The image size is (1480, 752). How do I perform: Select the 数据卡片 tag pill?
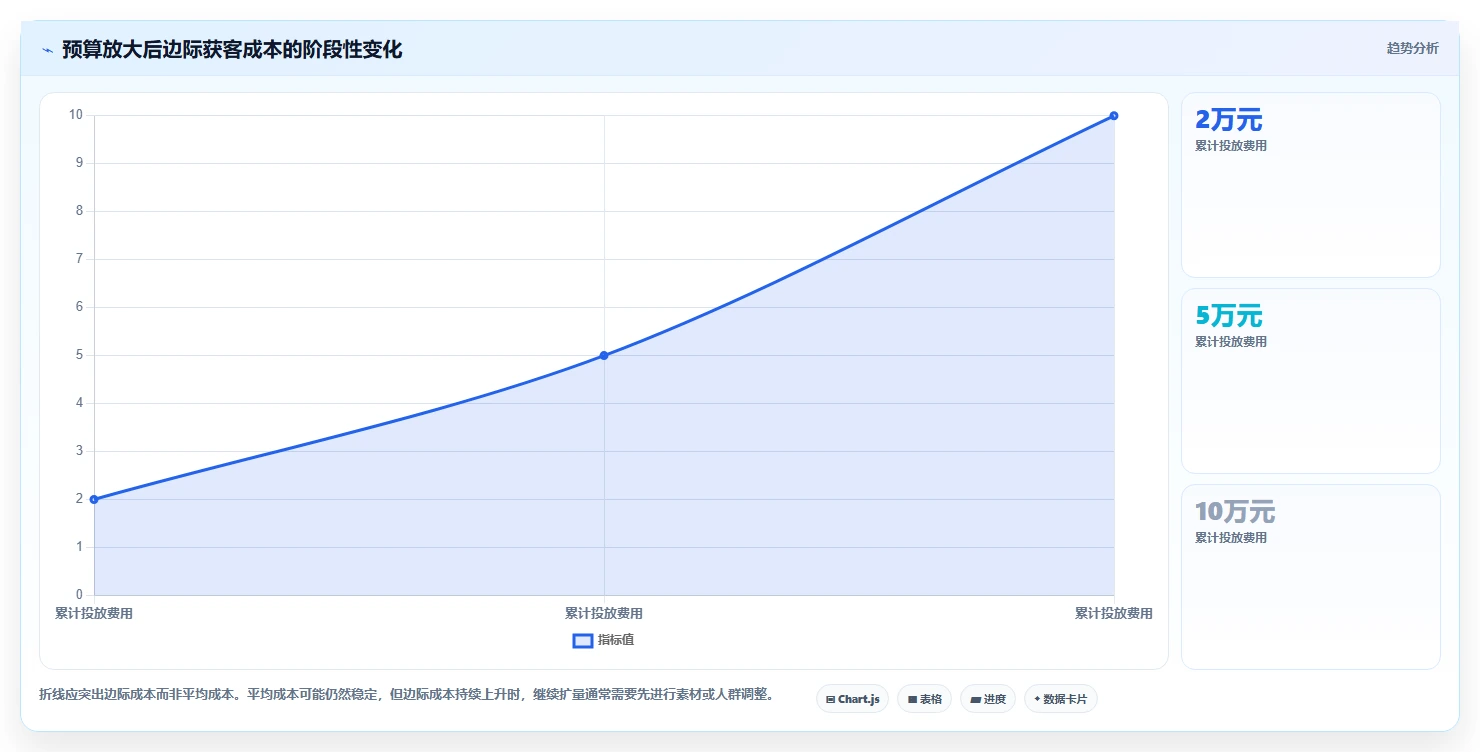click(1061, 699)
